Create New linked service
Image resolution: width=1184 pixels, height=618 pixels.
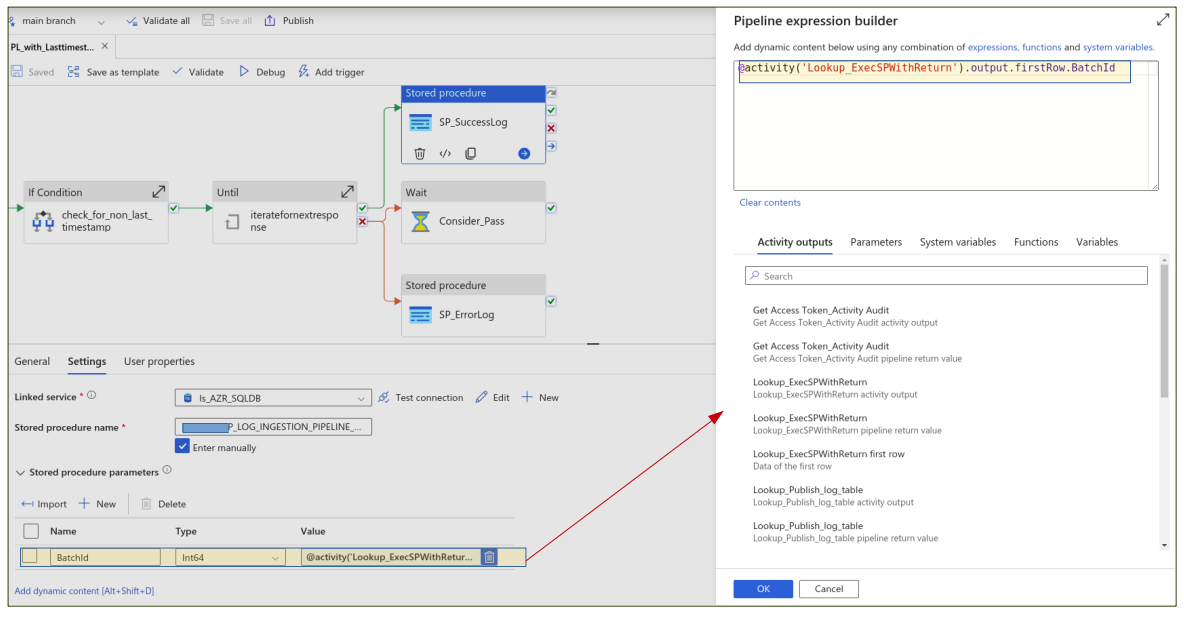[x=540, y=397]
